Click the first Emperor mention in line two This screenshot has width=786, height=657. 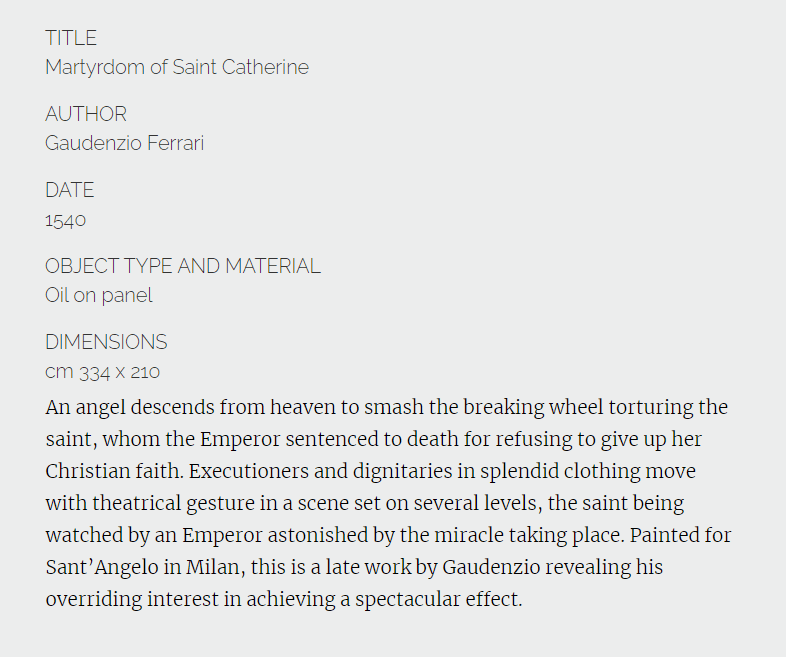240,440
